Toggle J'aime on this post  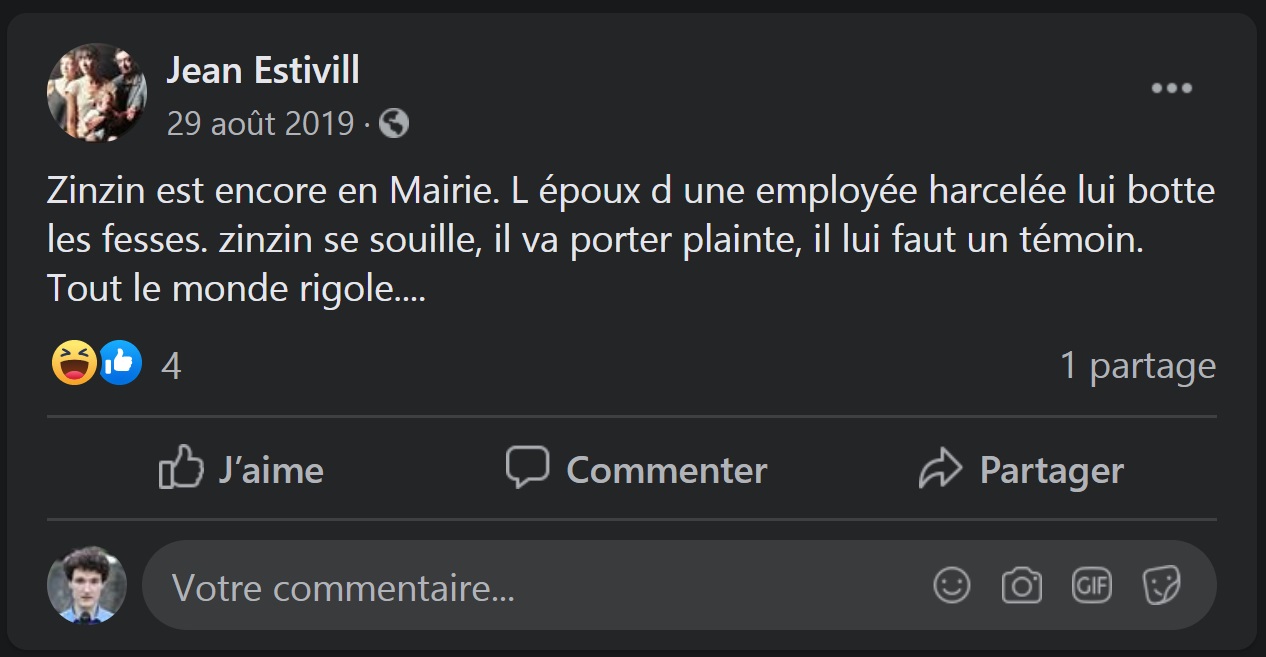242,469
